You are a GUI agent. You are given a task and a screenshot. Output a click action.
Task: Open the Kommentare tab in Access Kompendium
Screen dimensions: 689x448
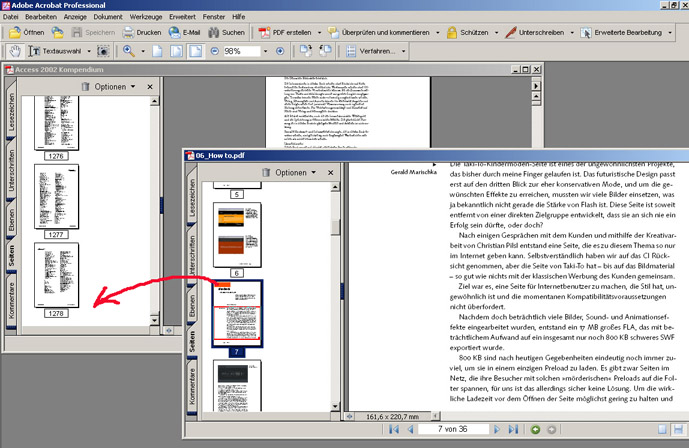[11, 300]
